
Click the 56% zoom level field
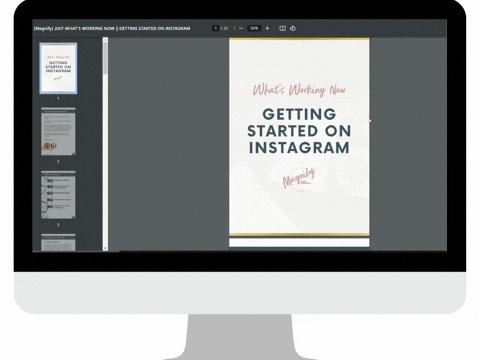[254, 28]
